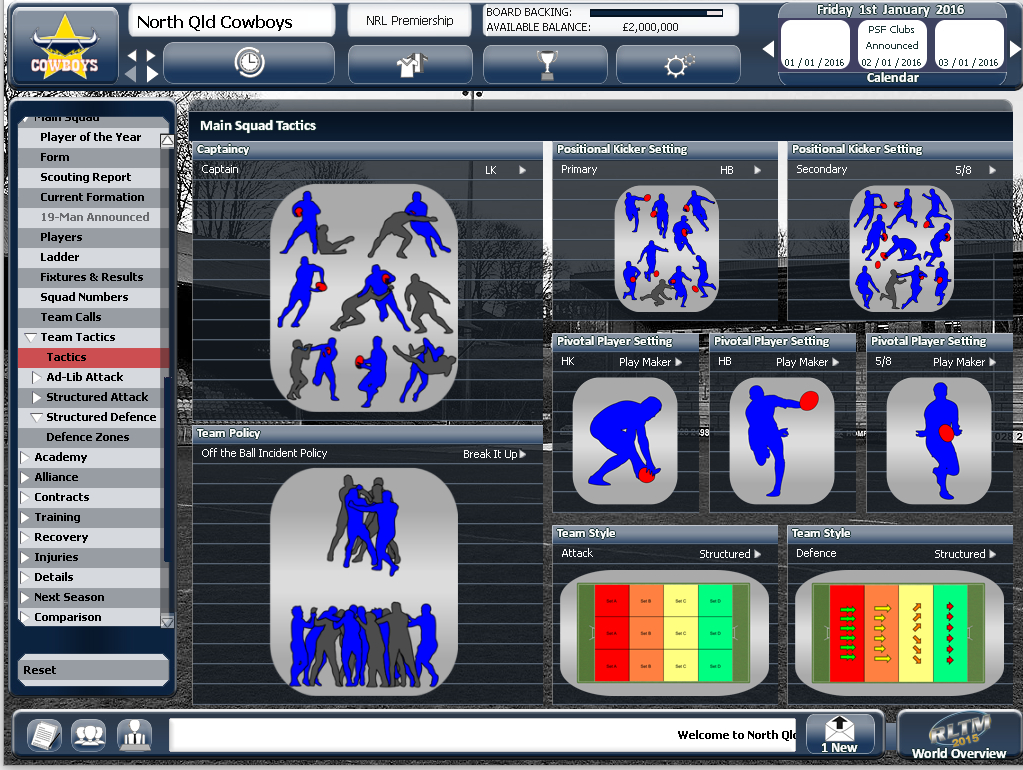The height and width of the screenshot is (770, 1023).
Task: Select Players from the sidebar menu
Action: point(92,237)
